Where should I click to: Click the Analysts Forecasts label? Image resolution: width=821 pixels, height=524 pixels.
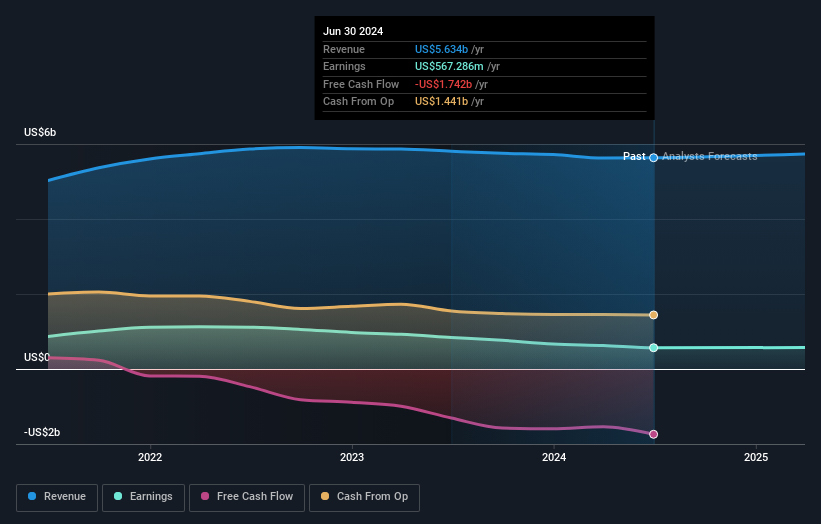coord(709,156)
